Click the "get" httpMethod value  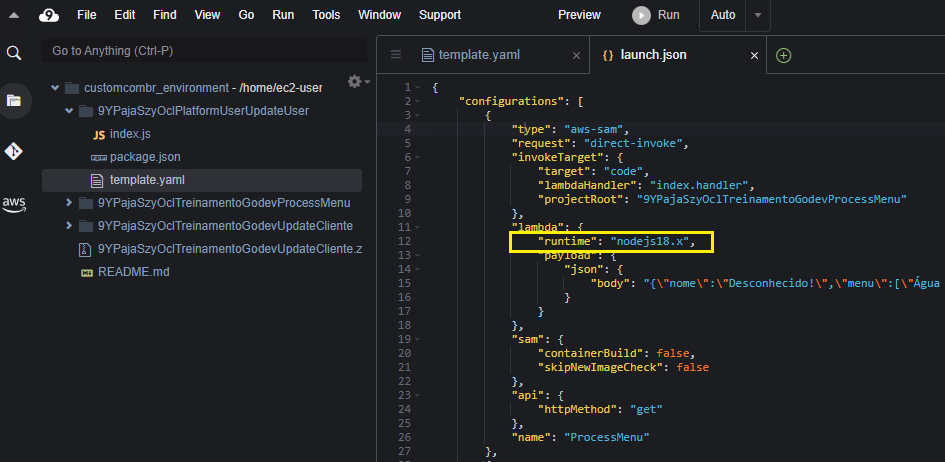click(x=646, y=409)
